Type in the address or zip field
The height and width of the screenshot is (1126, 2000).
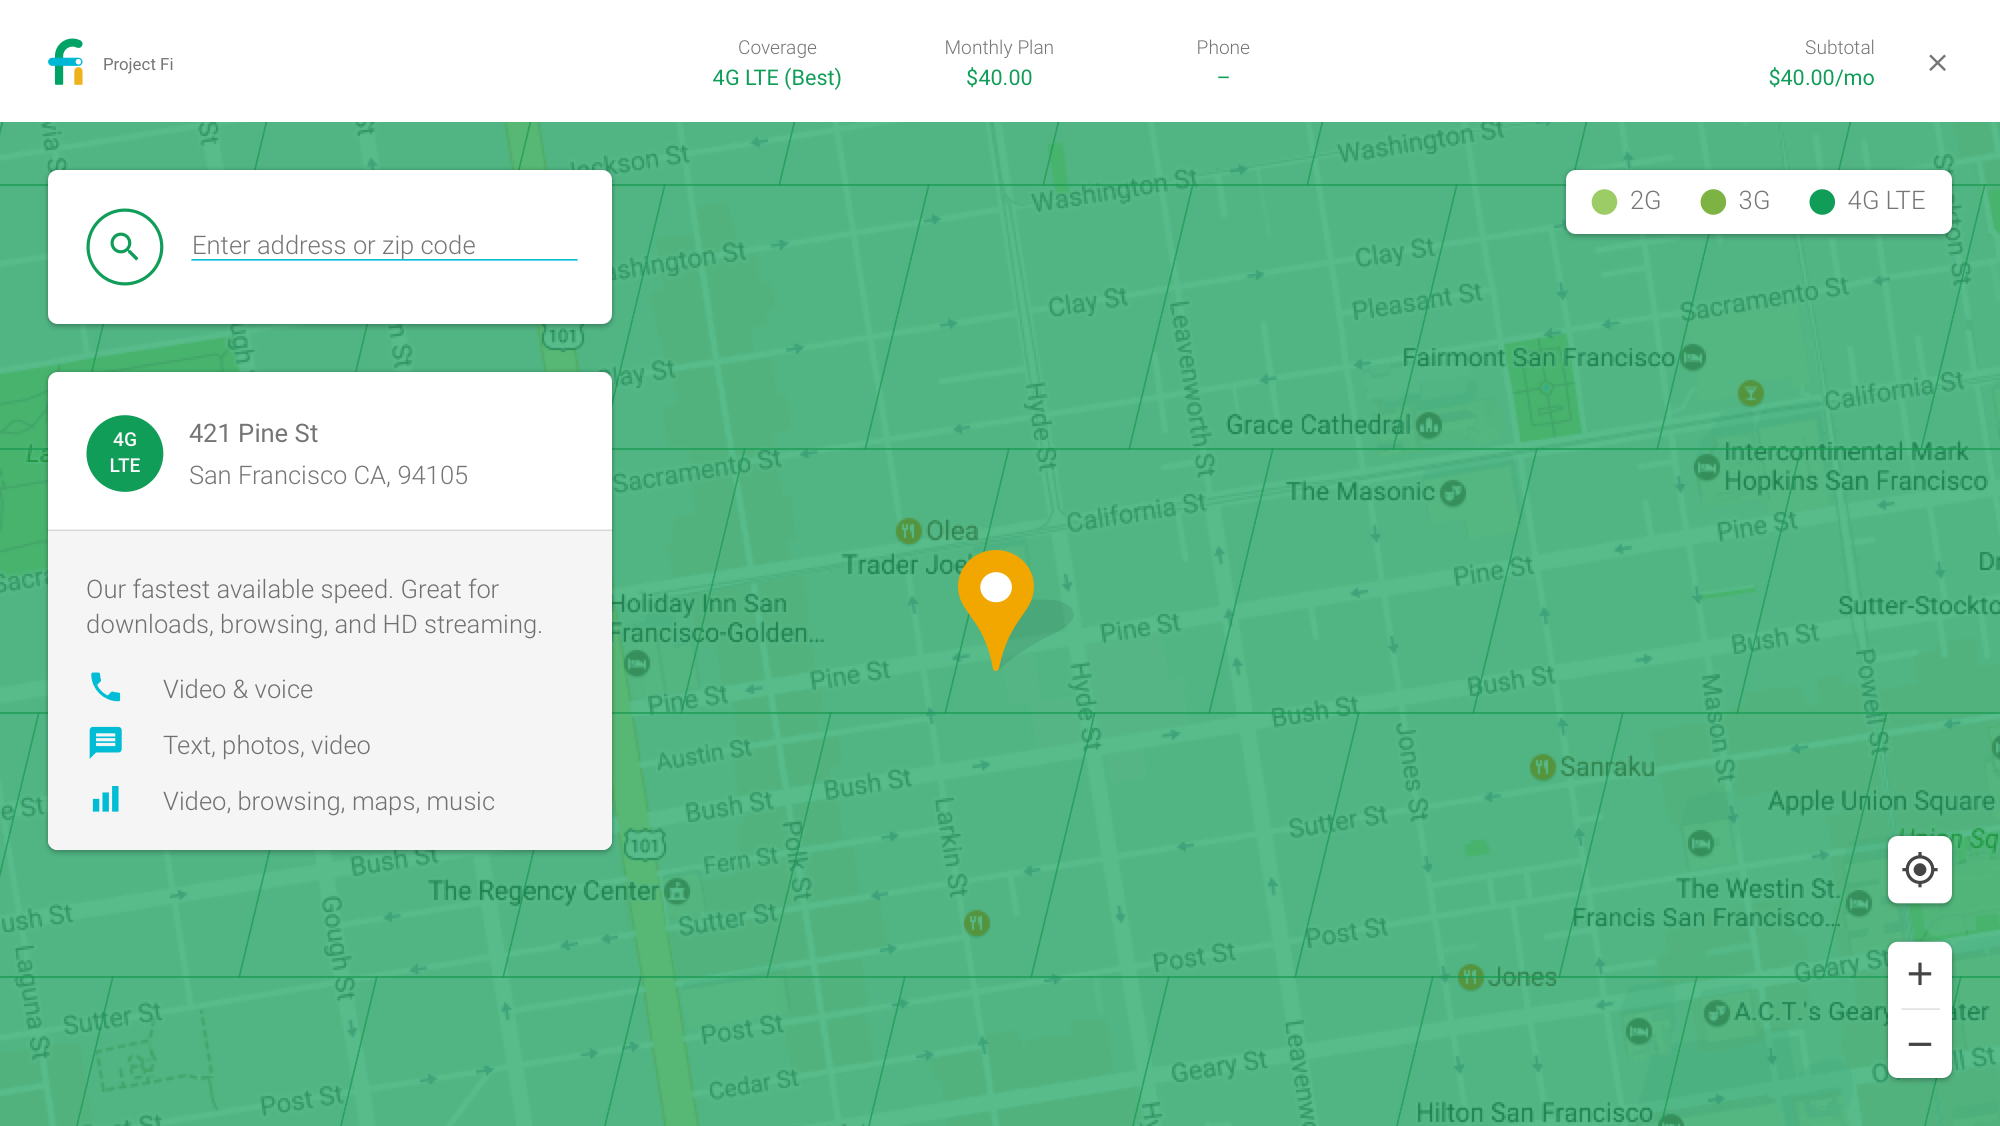coord(384,246)
